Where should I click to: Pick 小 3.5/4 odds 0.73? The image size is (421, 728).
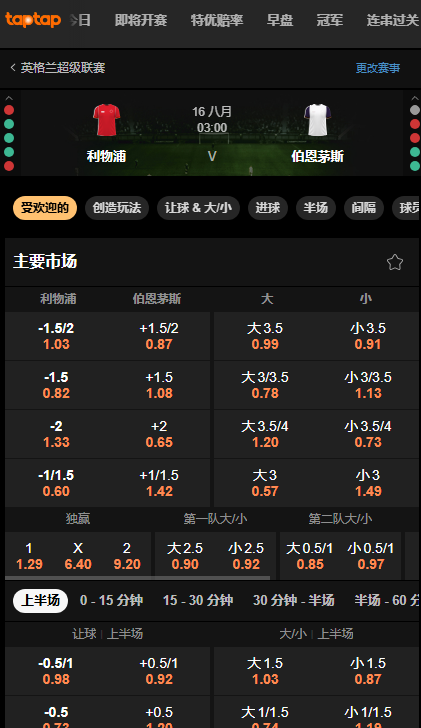click(368, 434)
